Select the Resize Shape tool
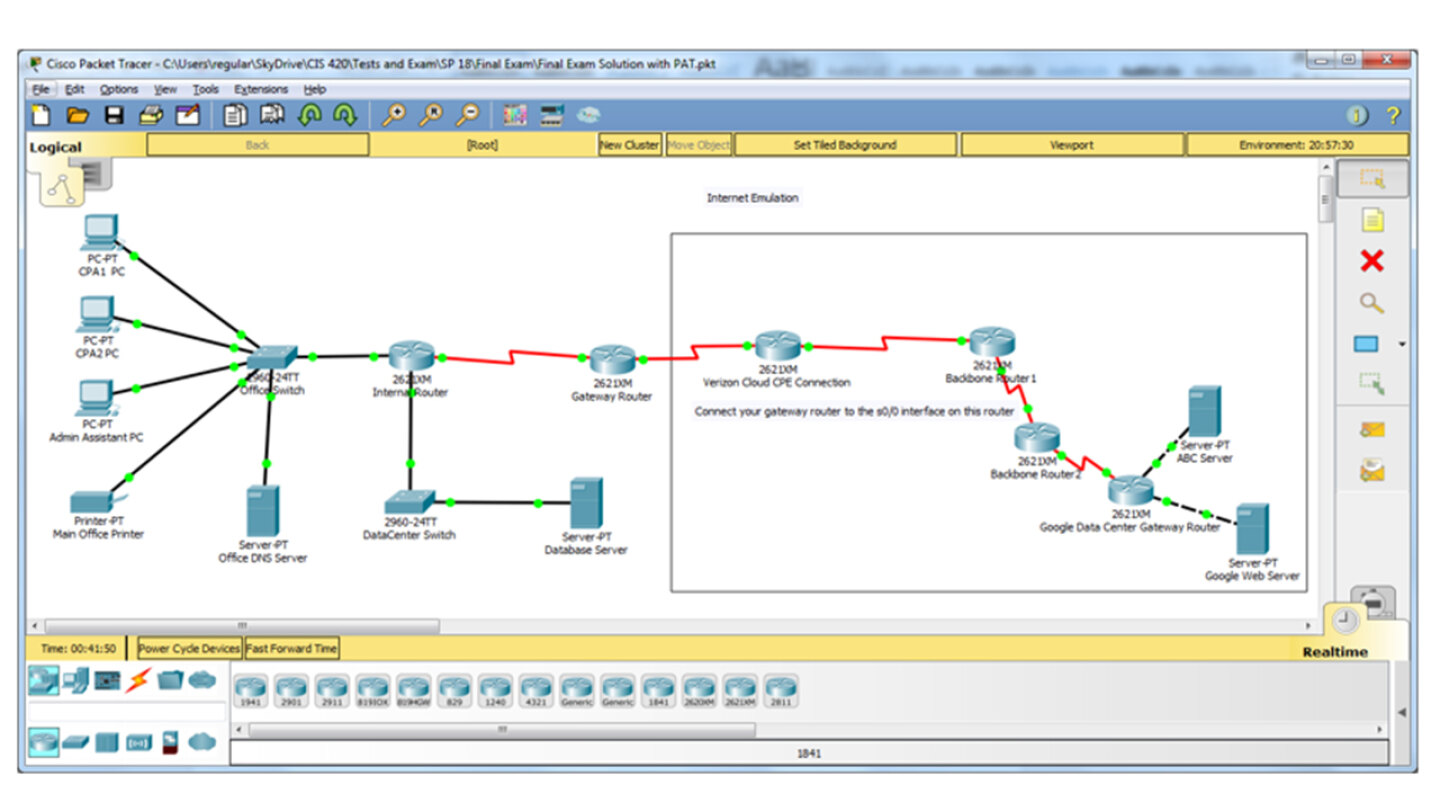This screenshot has width=1440, height=810. tap(1372, 384)
